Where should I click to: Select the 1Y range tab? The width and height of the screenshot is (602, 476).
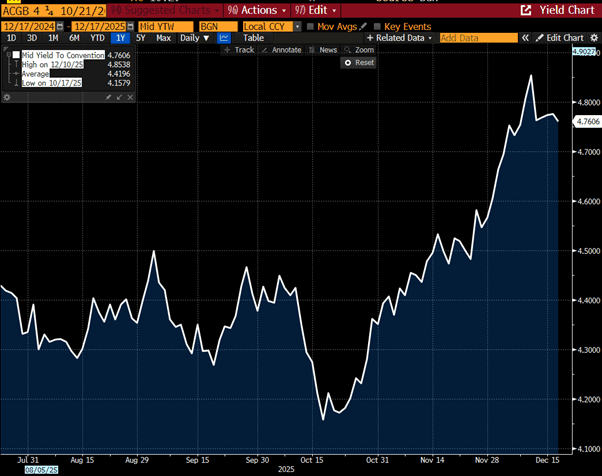(x=121, y=38)
